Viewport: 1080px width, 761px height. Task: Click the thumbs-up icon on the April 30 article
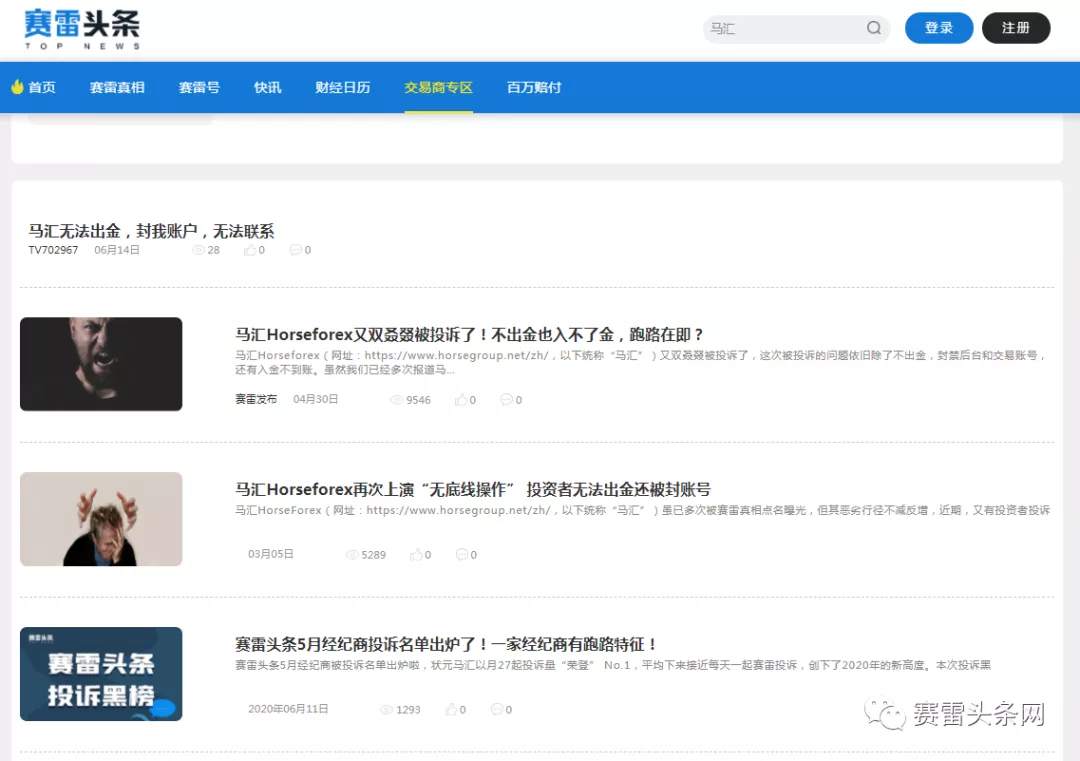pos(459,399)
